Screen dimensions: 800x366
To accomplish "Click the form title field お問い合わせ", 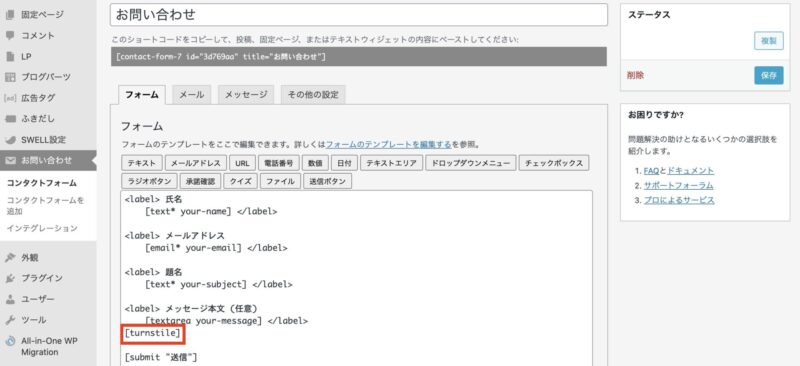I will 359,15.
